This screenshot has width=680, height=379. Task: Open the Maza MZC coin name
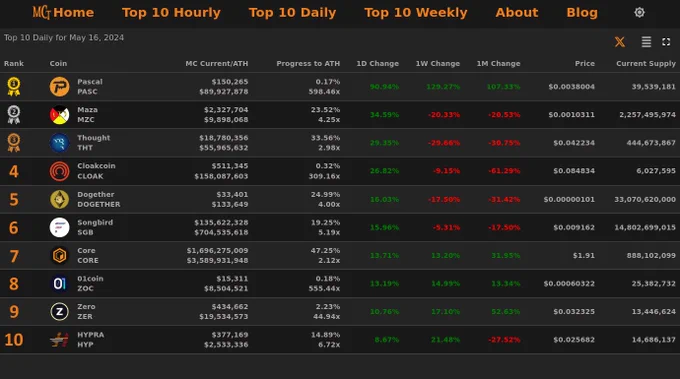(87, 115)
